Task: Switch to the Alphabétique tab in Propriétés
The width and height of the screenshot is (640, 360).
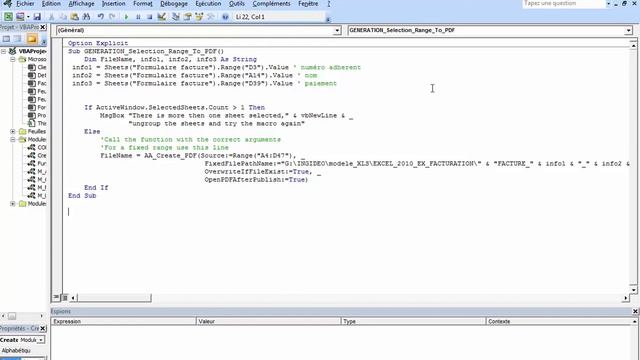Action: coord(16,351)
